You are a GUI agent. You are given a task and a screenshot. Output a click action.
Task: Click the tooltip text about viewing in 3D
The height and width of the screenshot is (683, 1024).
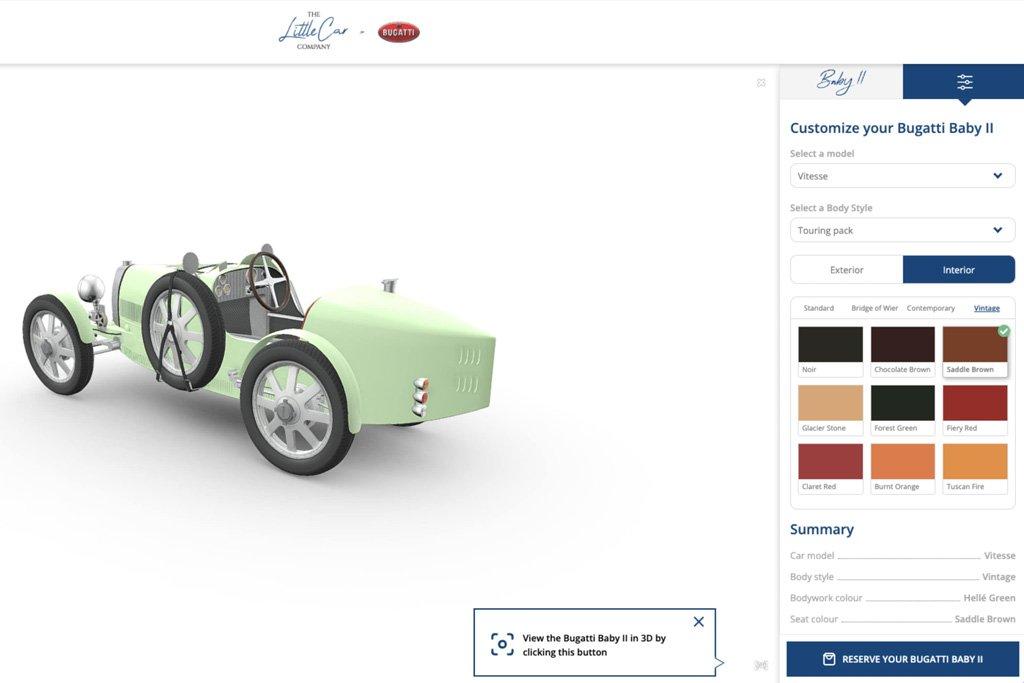coord(594,645)
